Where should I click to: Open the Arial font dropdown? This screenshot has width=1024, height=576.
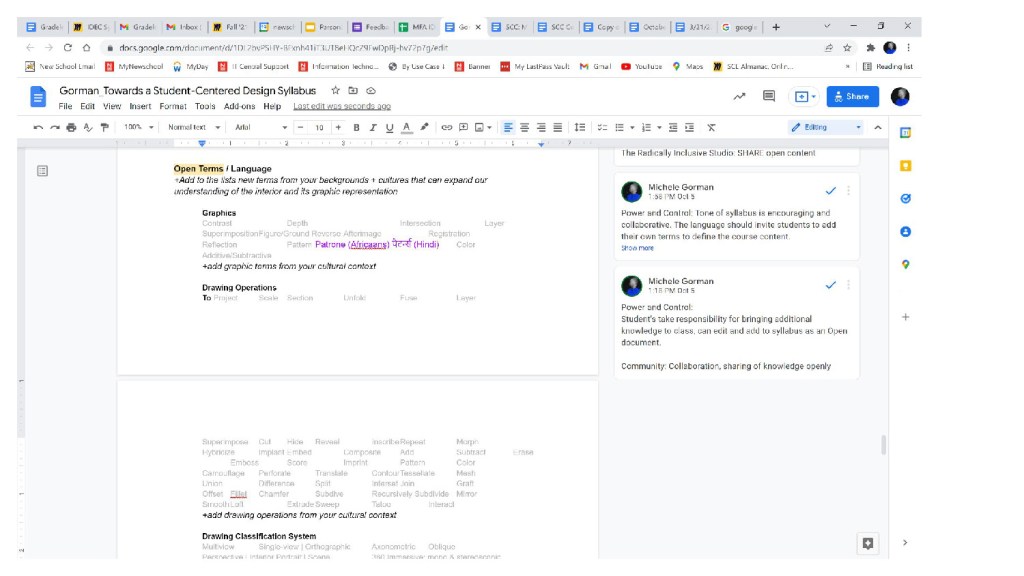(x=260, y=128)
